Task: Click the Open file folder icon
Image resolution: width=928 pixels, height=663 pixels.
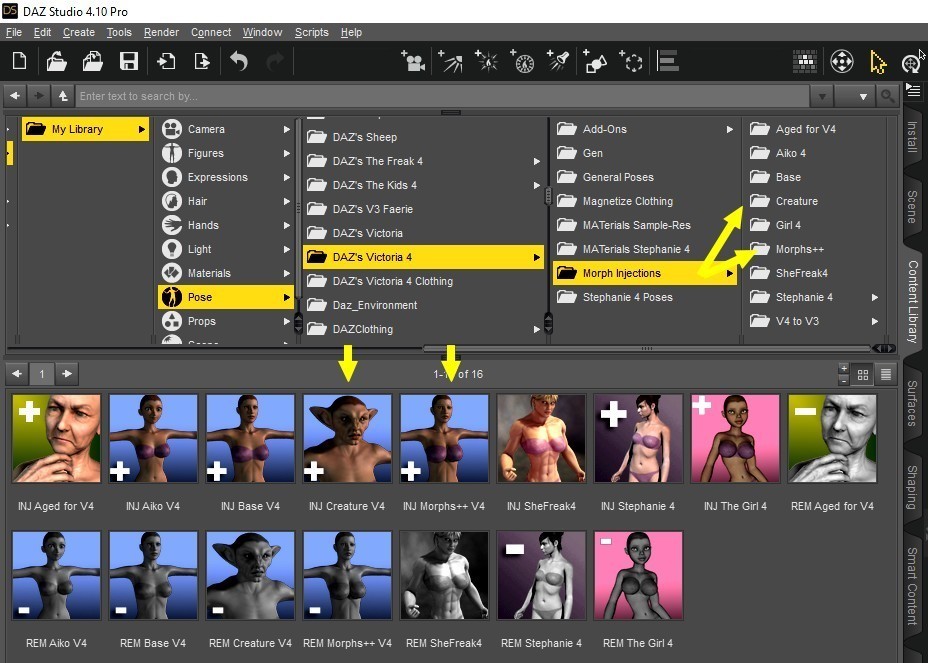Action: pyautogui.click(x=56, y=61)
